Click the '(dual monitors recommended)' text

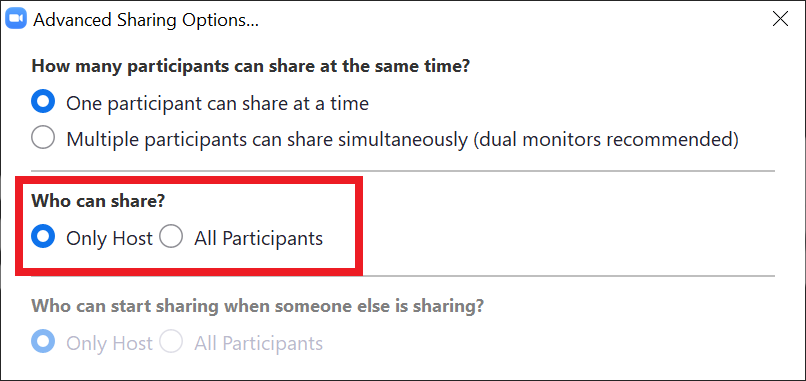(606, 139)
